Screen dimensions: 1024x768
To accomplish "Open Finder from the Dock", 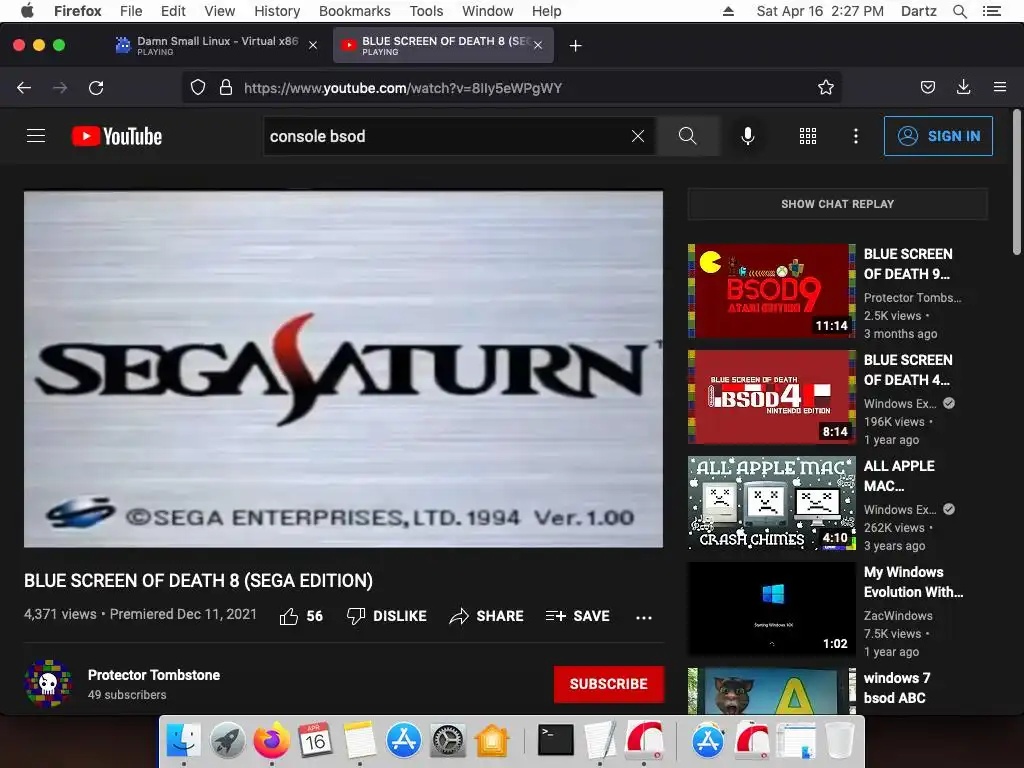I will point(184,741).
